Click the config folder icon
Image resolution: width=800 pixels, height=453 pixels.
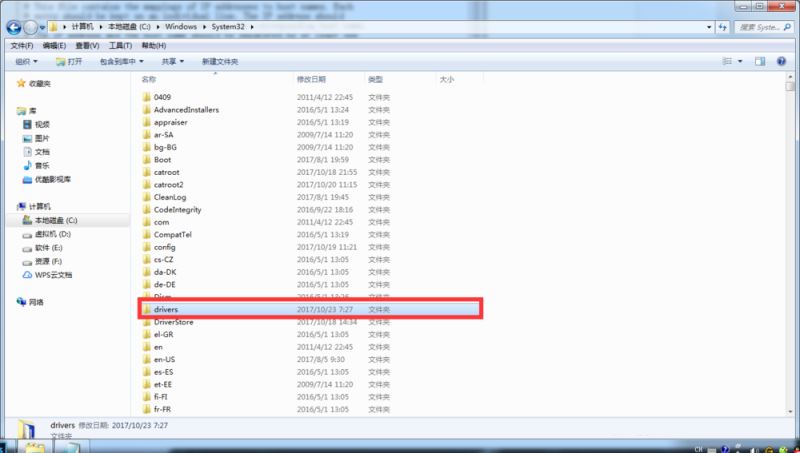tap(147, 247)
